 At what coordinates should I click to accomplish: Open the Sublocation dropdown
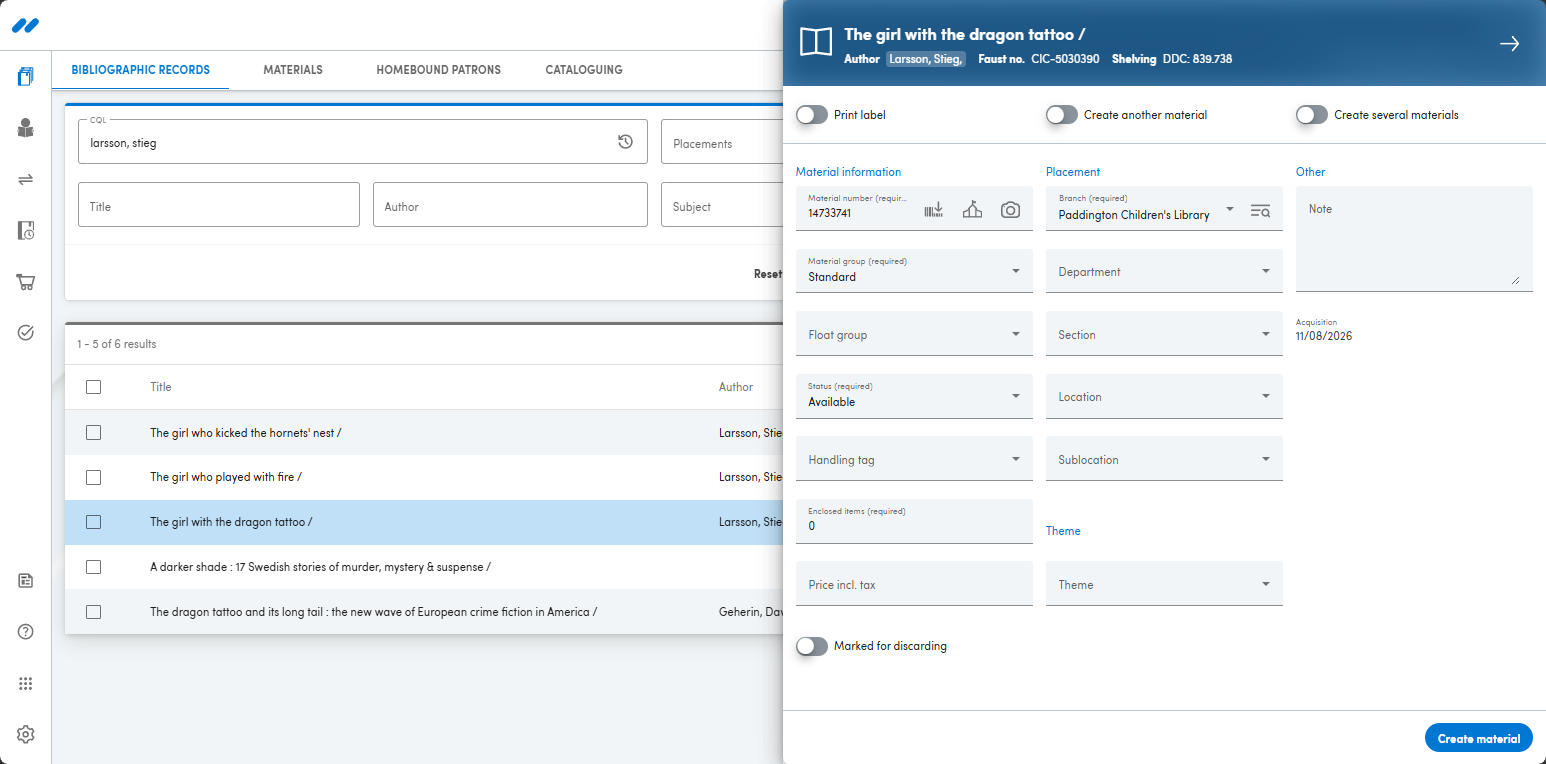pos(1164,459)
